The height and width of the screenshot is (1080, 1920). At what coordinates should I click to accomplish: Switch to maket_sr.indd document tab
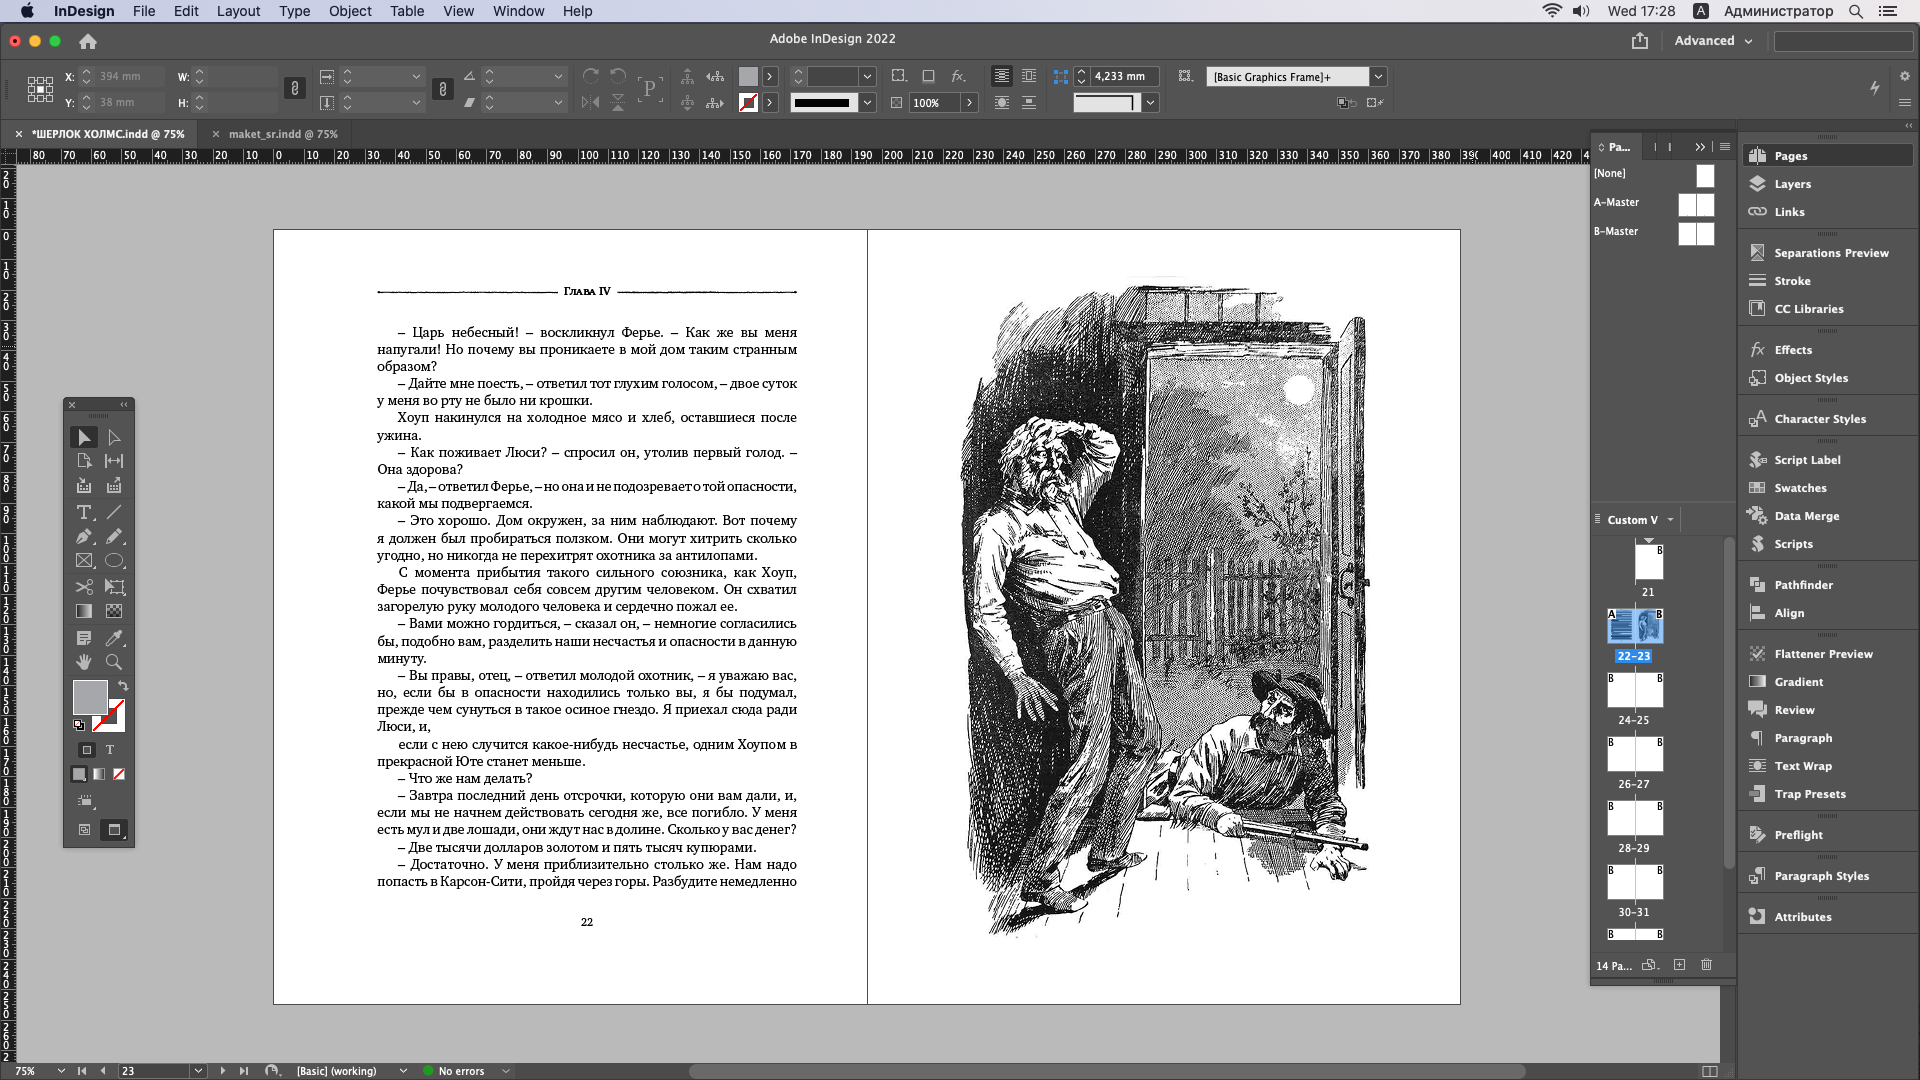(x=283, y=134)
